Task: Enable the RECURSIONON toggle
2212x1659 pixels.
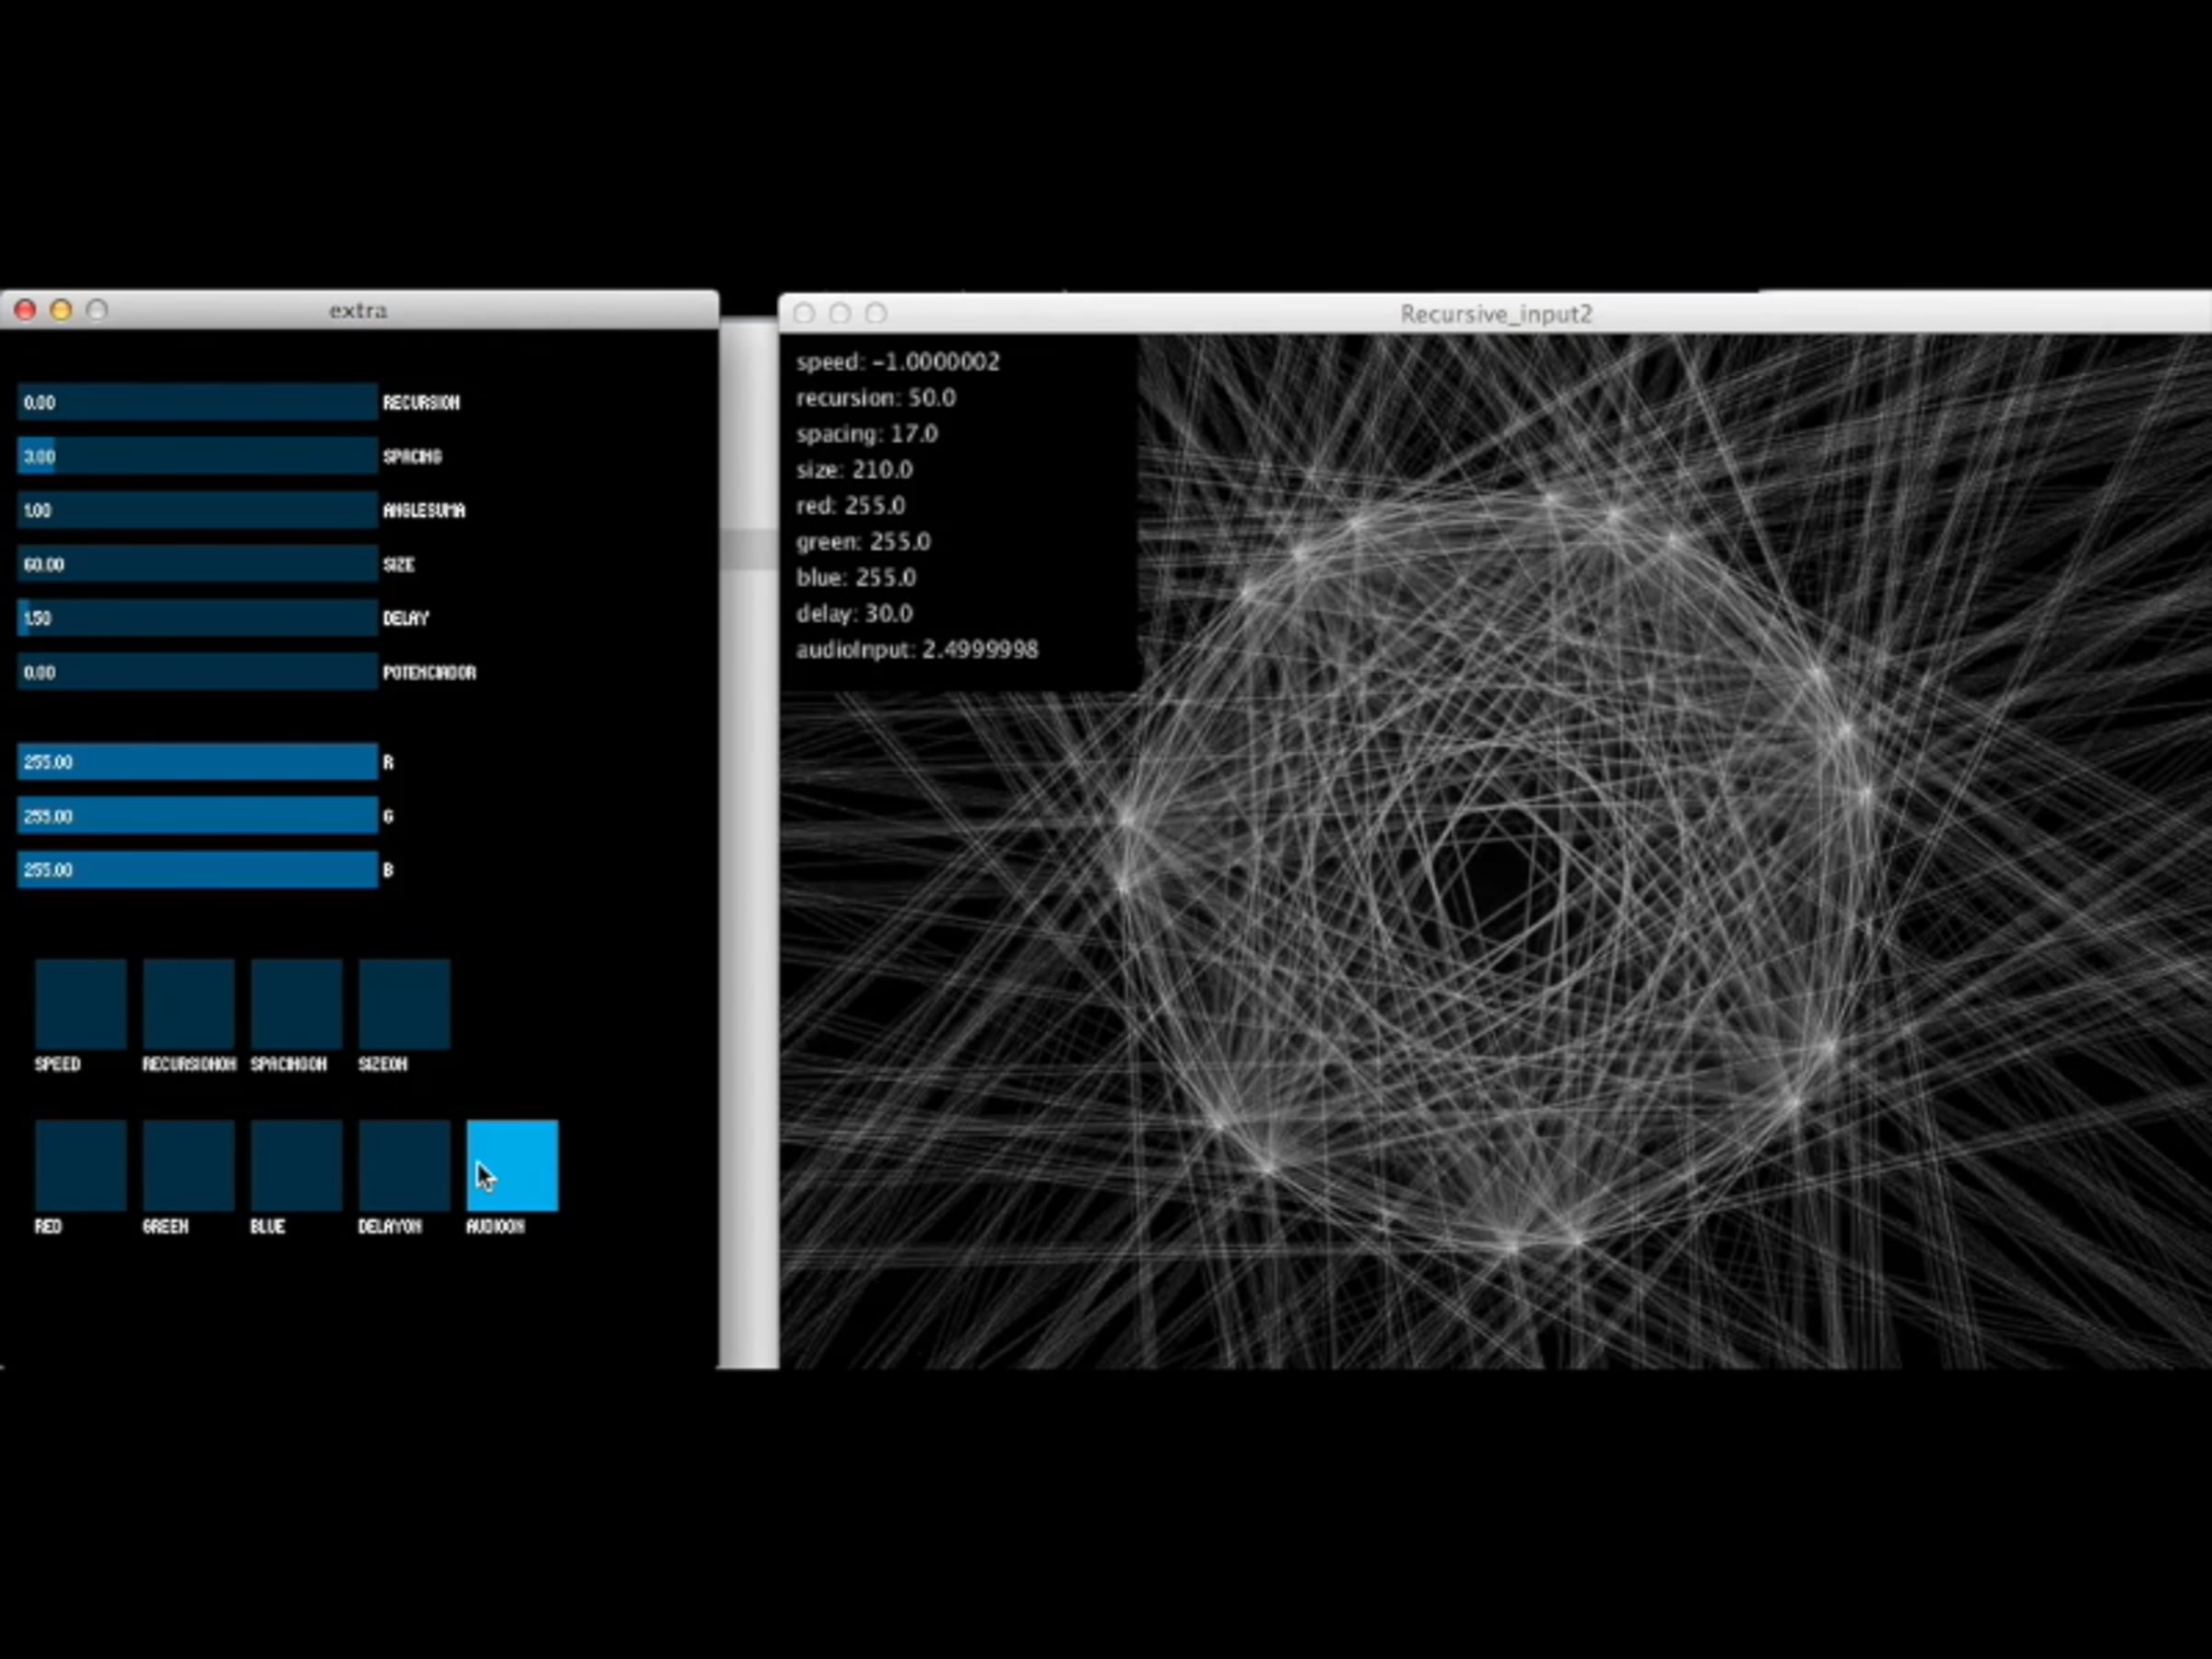Action: 189,1004
